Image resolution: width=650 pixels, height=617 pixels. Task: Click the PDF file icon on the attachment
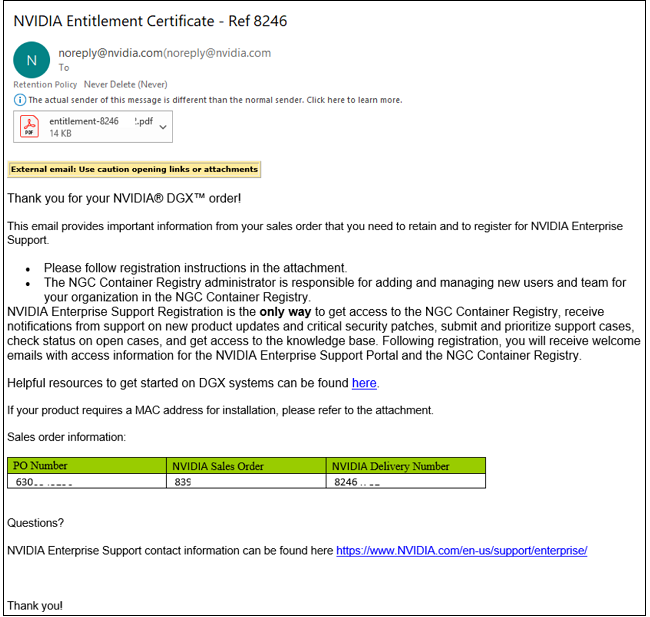tap(31, 127)
